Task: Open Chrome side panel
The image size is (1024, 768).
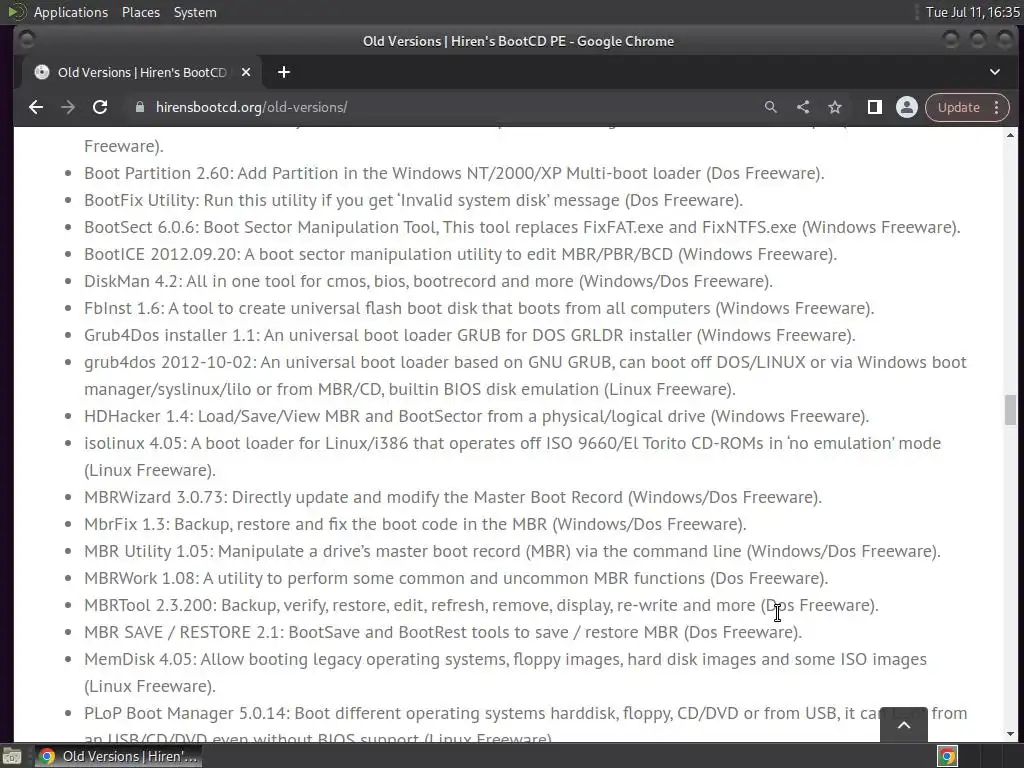Action: pyautogui.click(x=874, y=107)
